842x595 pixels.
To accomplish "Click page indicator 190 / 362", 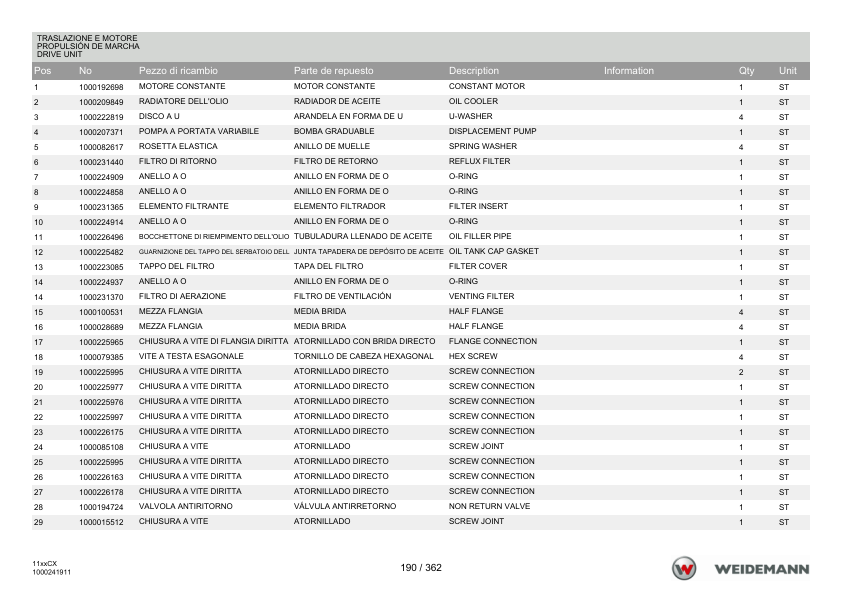I will [421, 568].
